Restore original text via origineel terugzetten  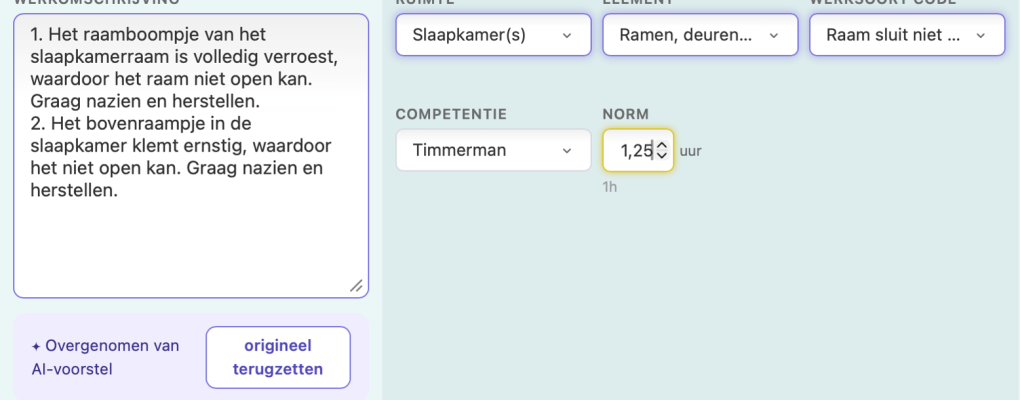click(x=278, y=358)
